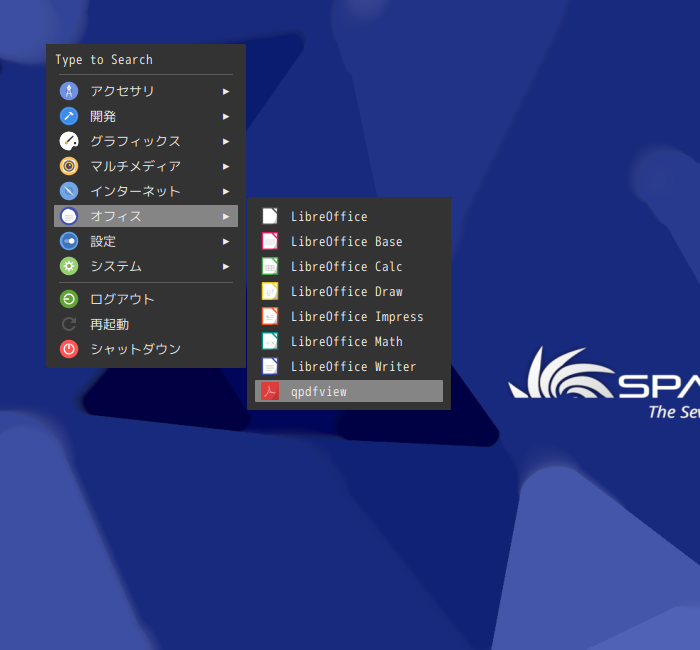The image size is (700, 650).
Task: Open the インターネット menu entry
Action: point(146,191)
